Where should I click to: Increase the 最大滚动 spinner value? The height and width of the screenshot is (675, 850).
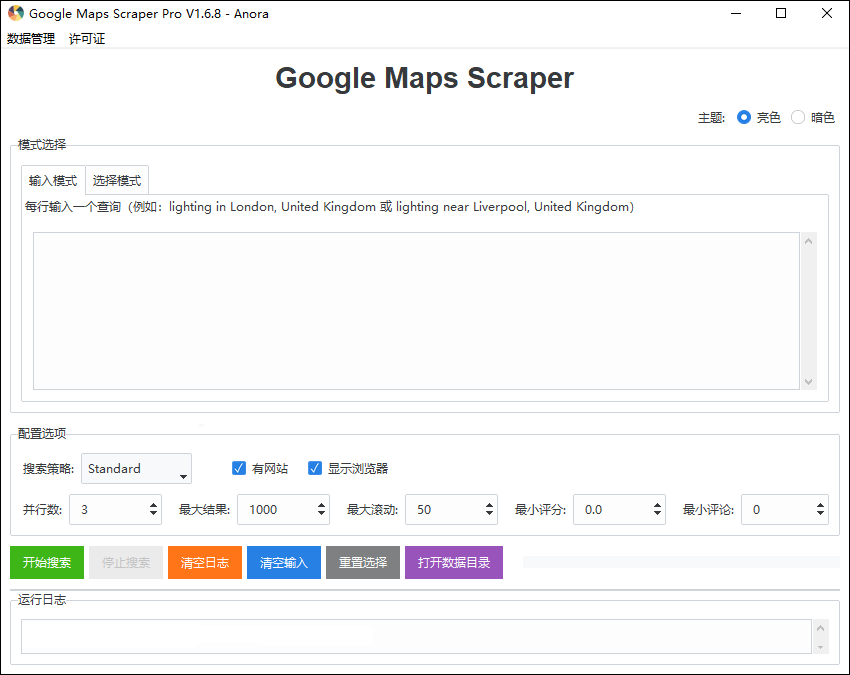490,505
